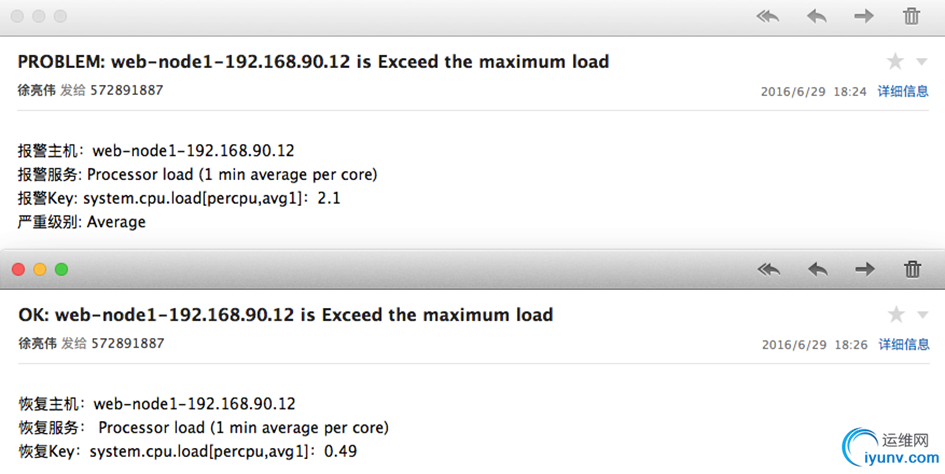Click the OK email subject line
The width and height of the screenshot is (945, 474).
(x=285, y=315)
